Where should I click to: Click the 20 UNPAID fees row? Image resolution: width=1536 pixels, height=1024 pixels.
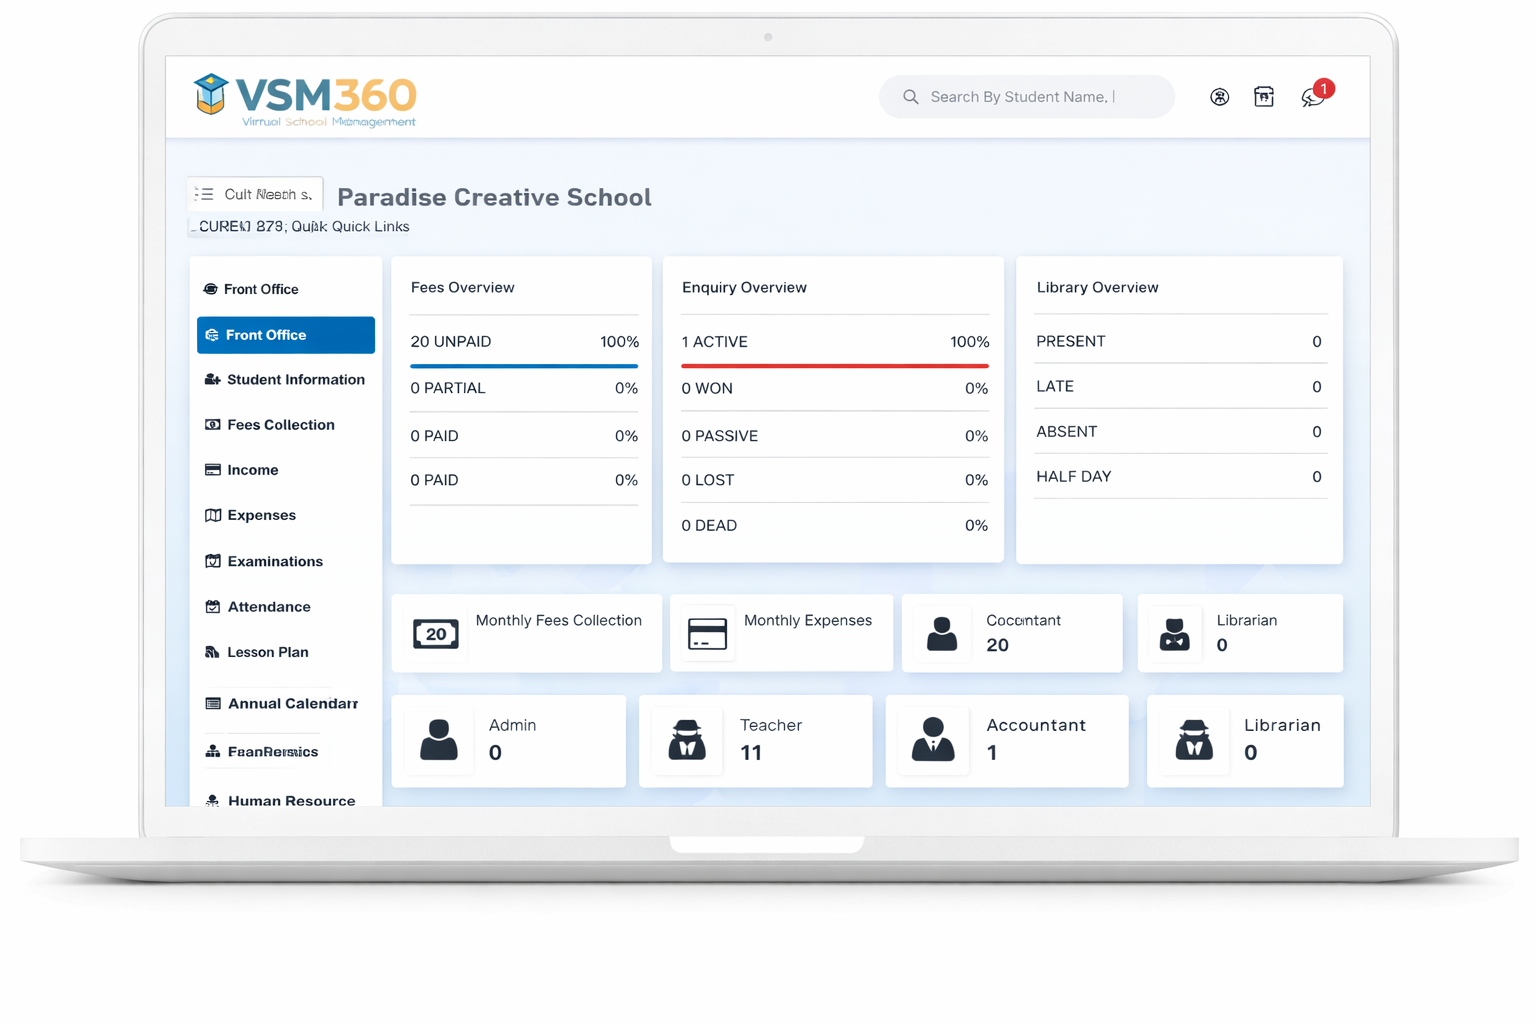click(524, 342)
